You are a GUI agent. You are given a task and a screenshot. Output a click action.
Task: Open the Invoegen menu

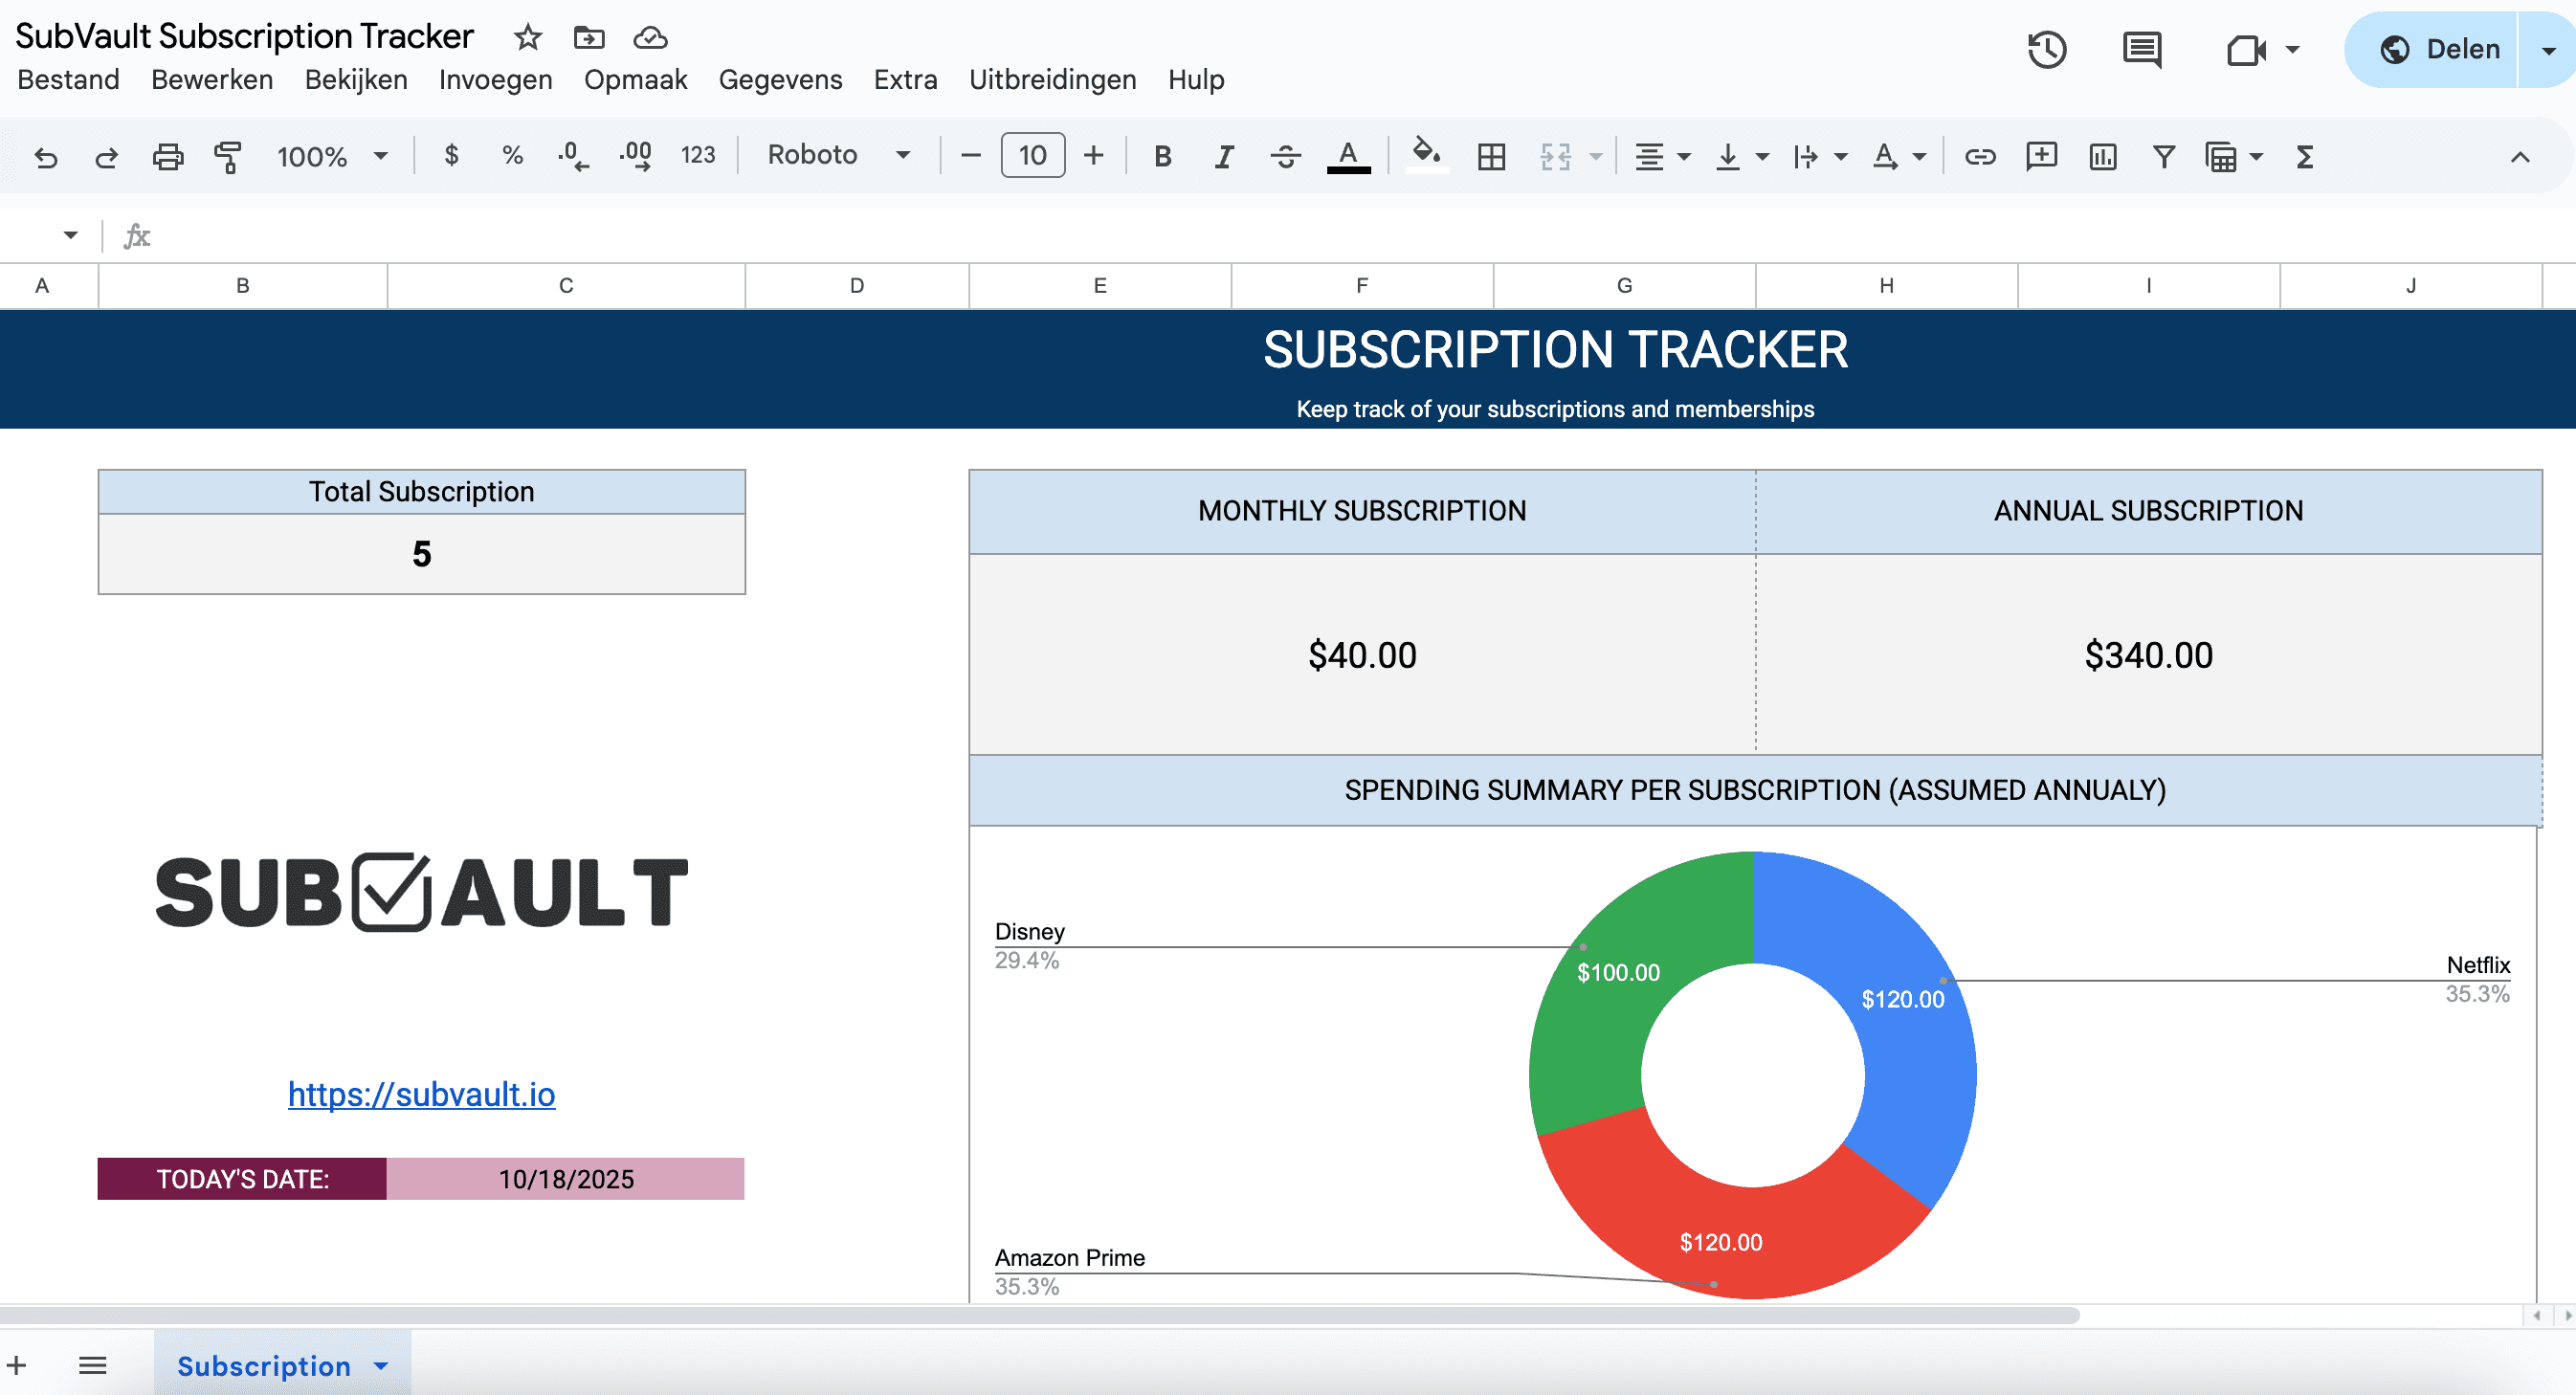pos(495,79)
